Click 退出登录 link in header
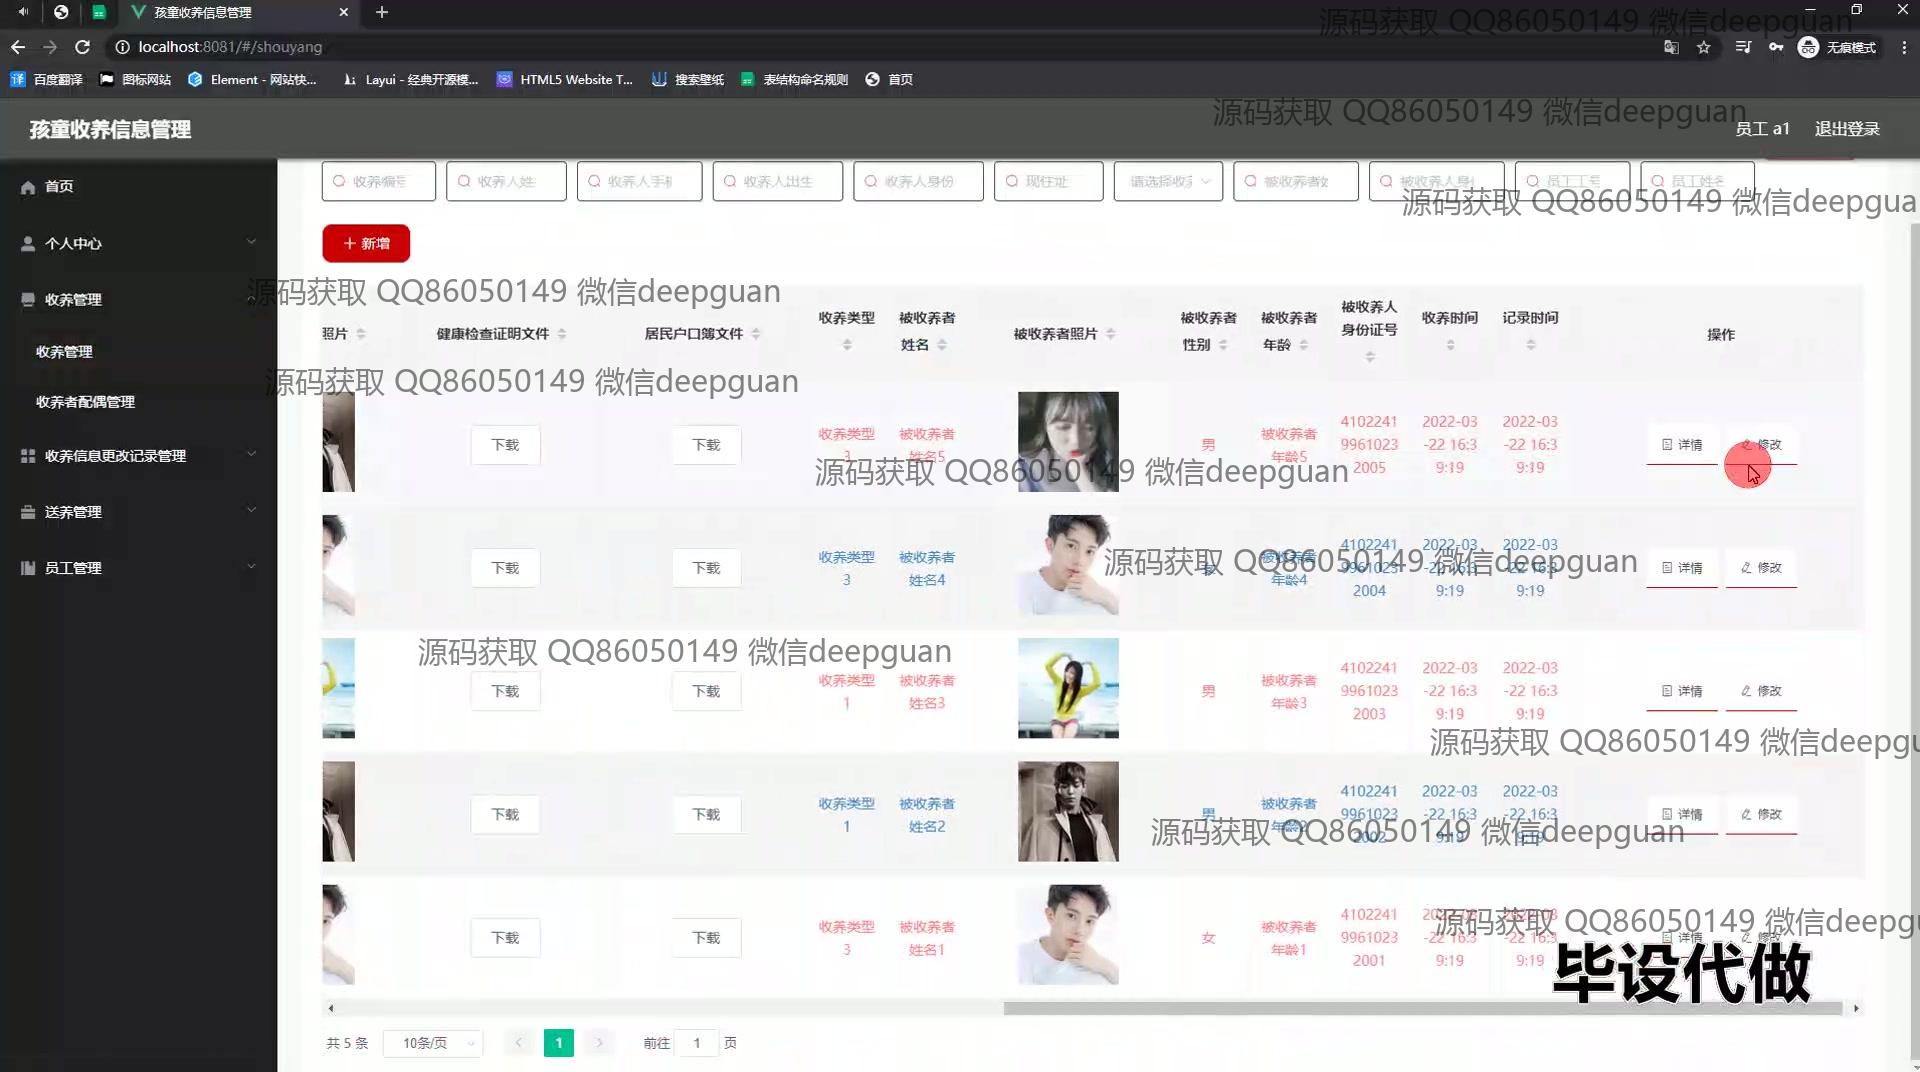 (1847, 129)
